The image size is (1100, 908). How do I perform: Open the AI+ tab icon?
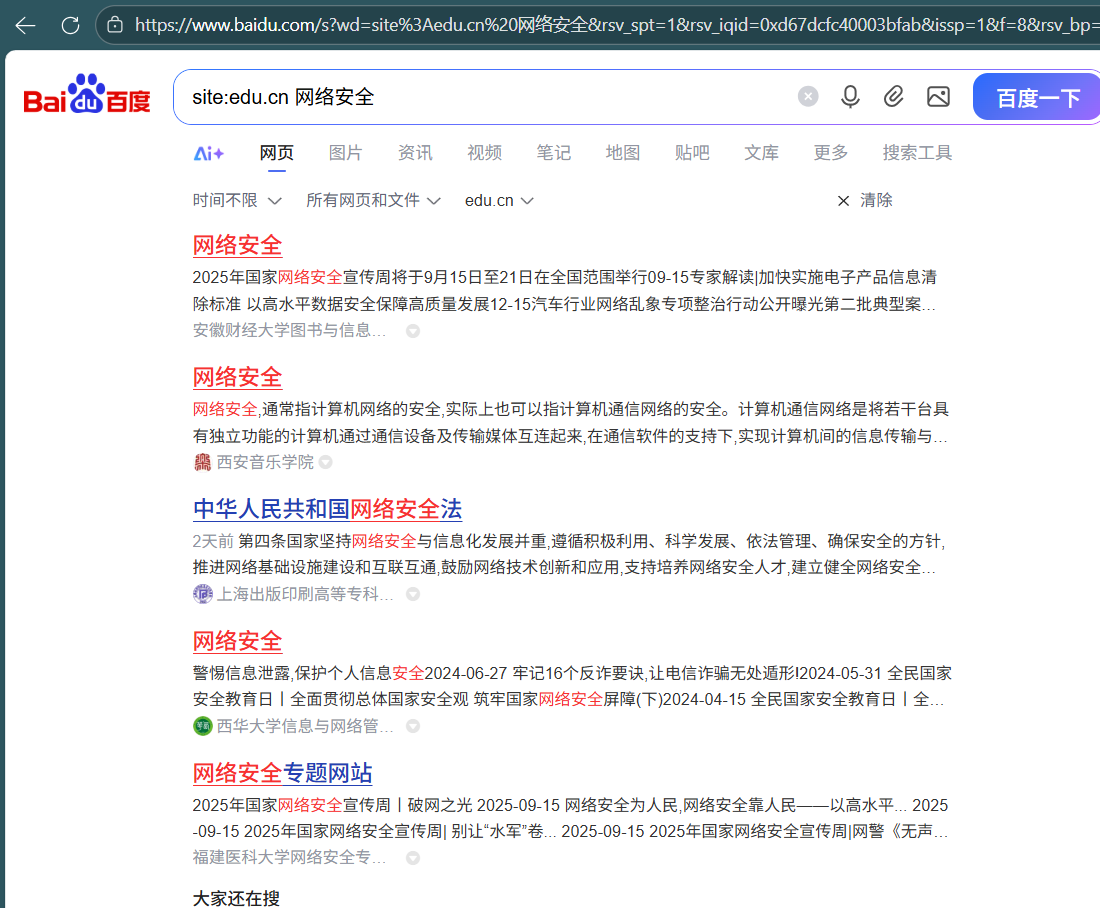click(x=208, y=153)
